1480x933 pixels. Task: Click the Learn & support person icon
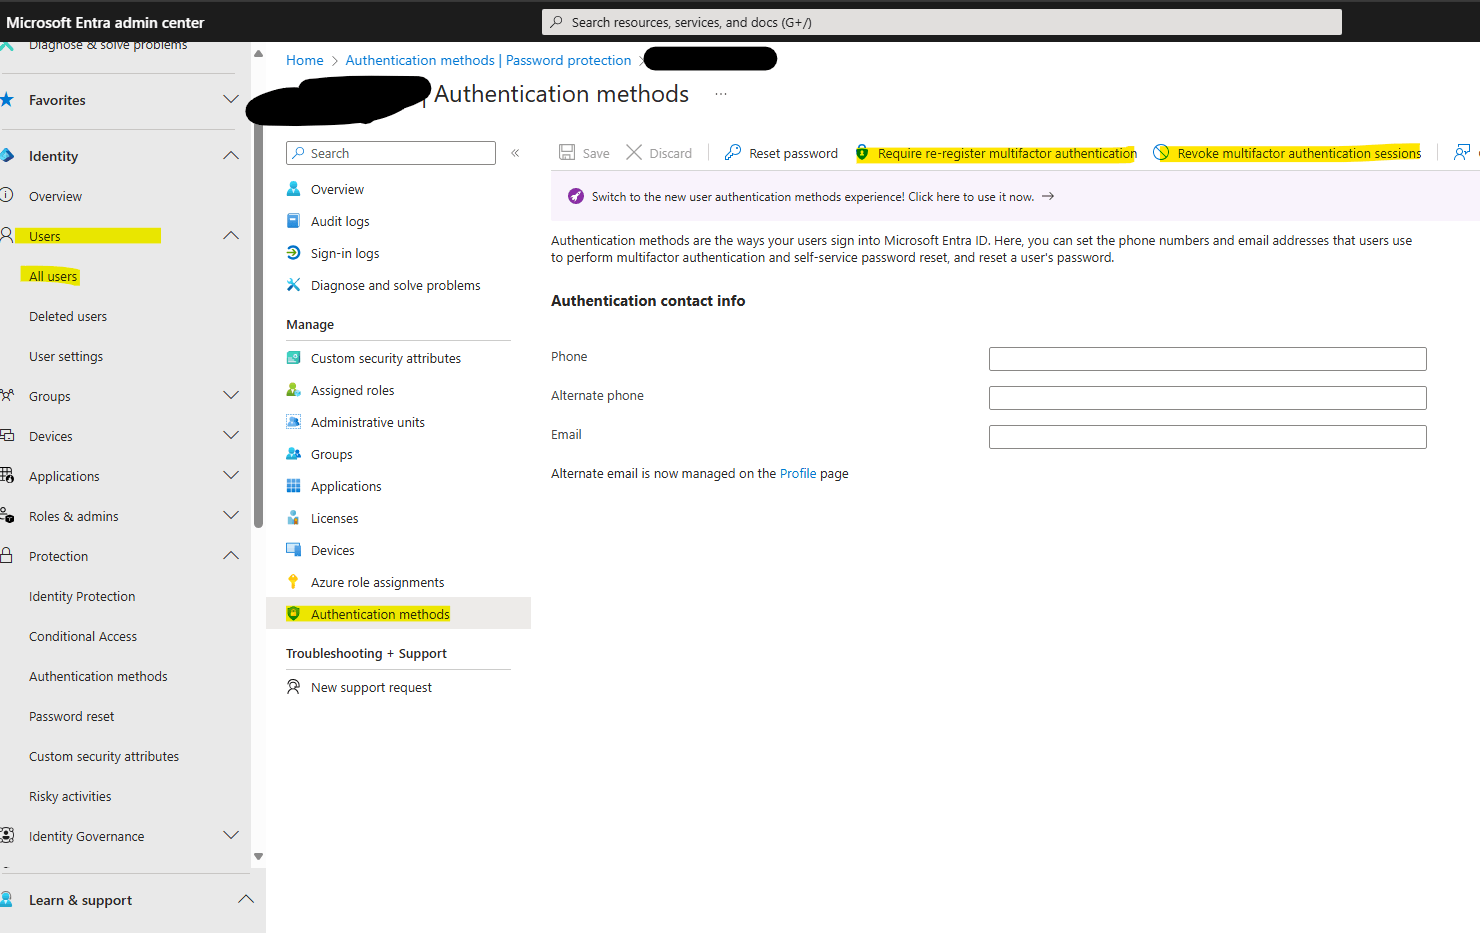[6, 900]
